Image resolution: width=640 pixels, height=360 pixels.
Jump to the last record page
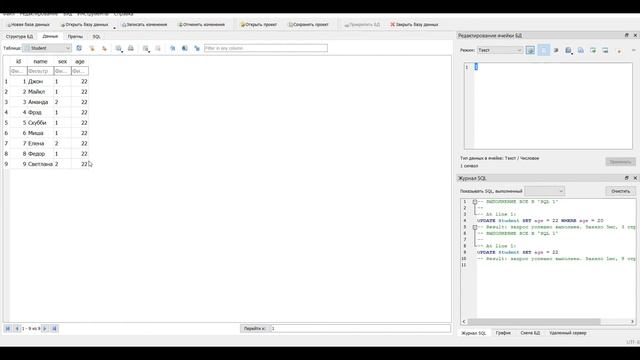[x=54, y=328]
